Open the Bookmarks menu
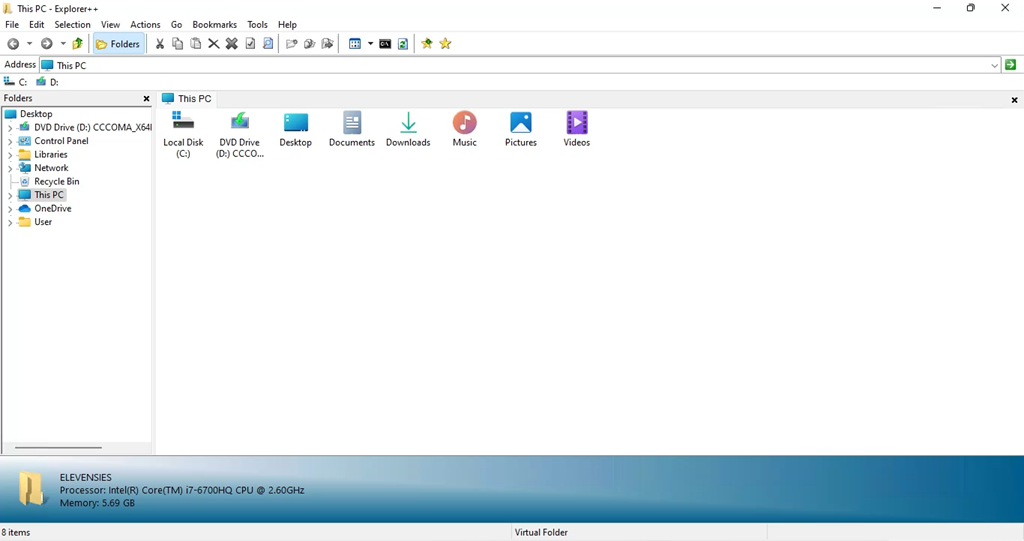This screenshot has width=1024, height=541. 214,24
